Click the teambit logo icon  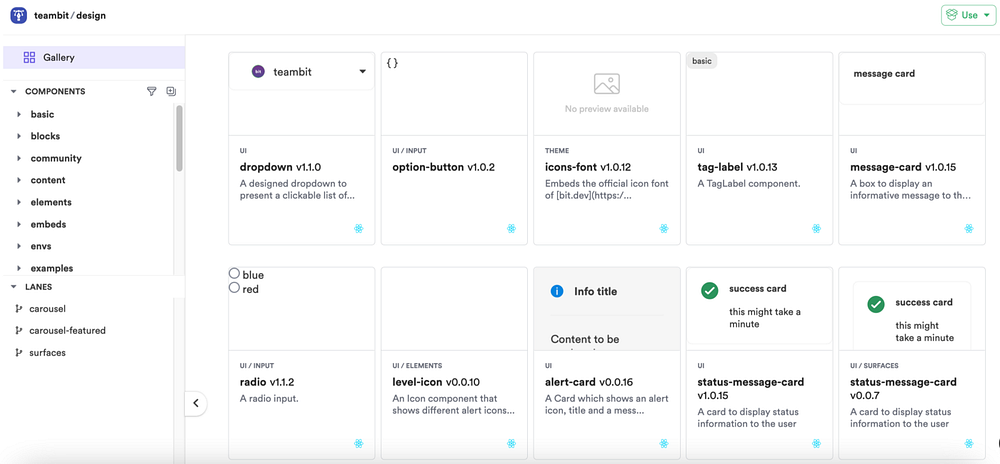pyautogui.click(x=18, y=16)
